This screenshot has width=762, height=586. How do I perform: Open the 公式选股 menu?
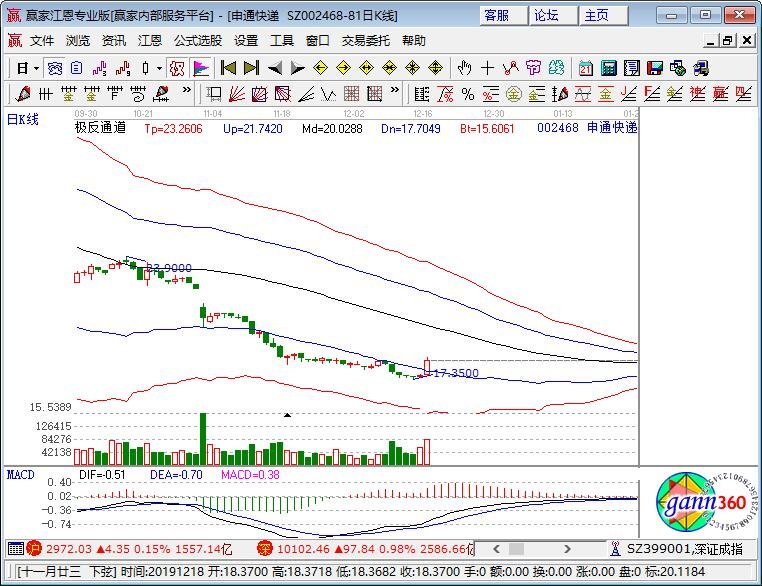click(x=198, y=41)
